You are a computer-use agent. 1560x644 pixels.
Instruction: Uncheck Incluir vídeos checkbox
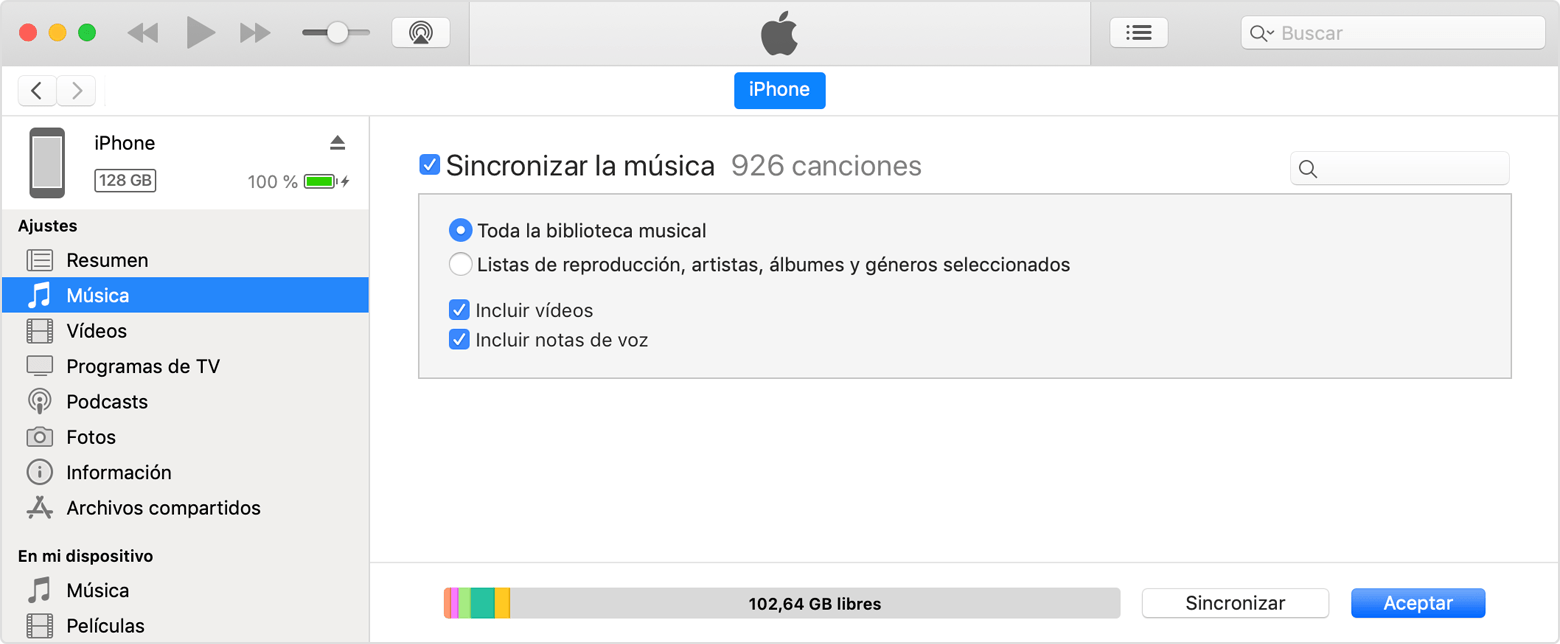click(x=460, y=310)
